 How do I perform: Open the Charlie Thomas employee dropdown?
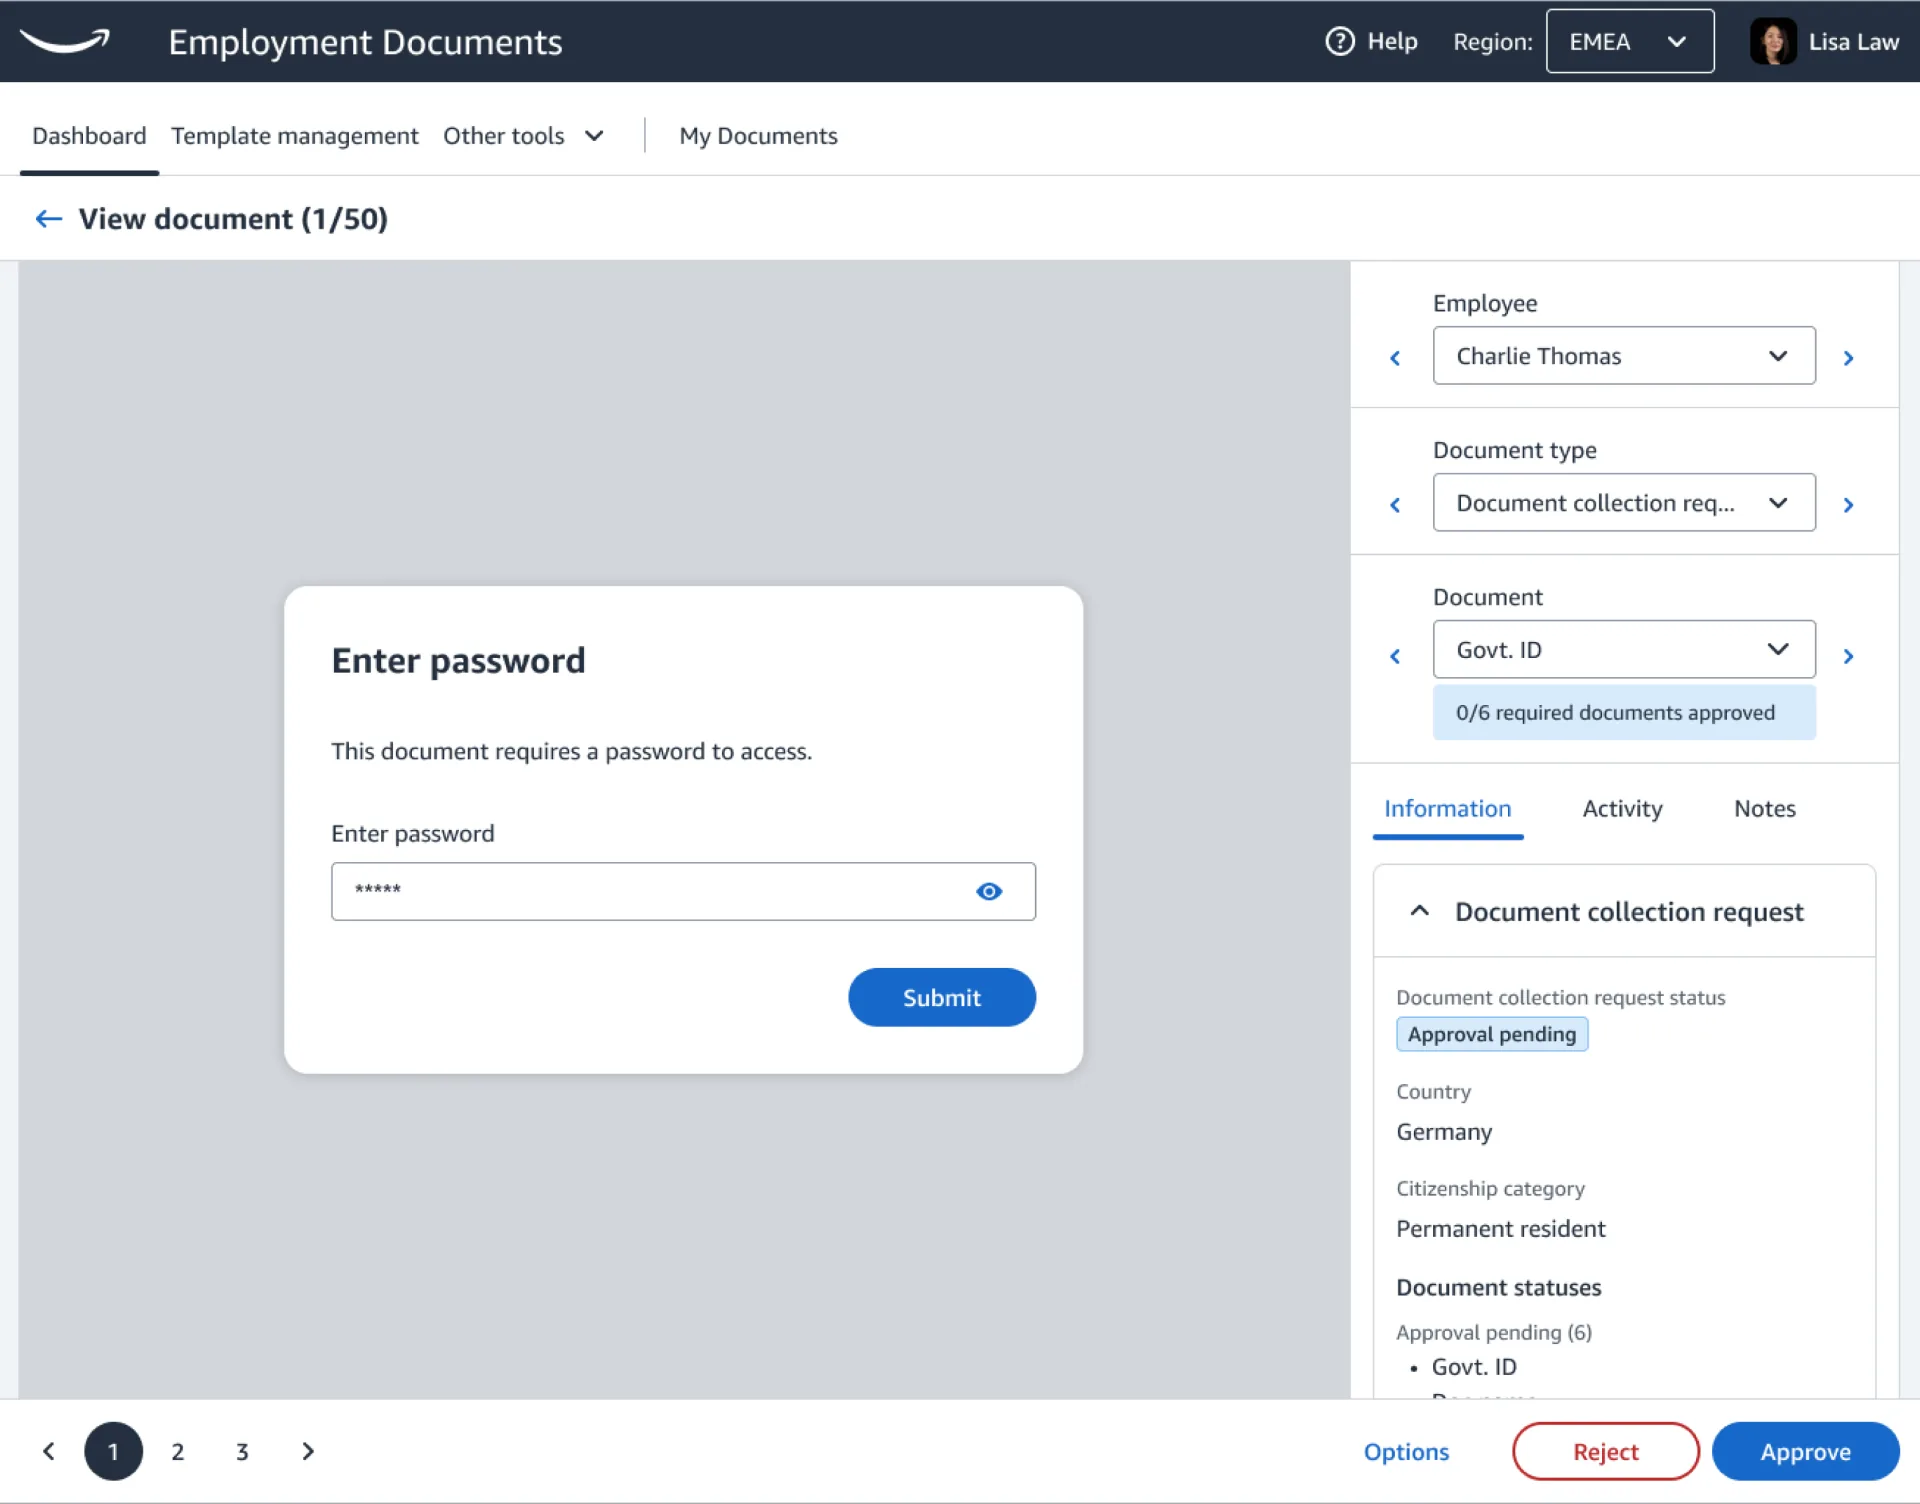pos(1624,355)
